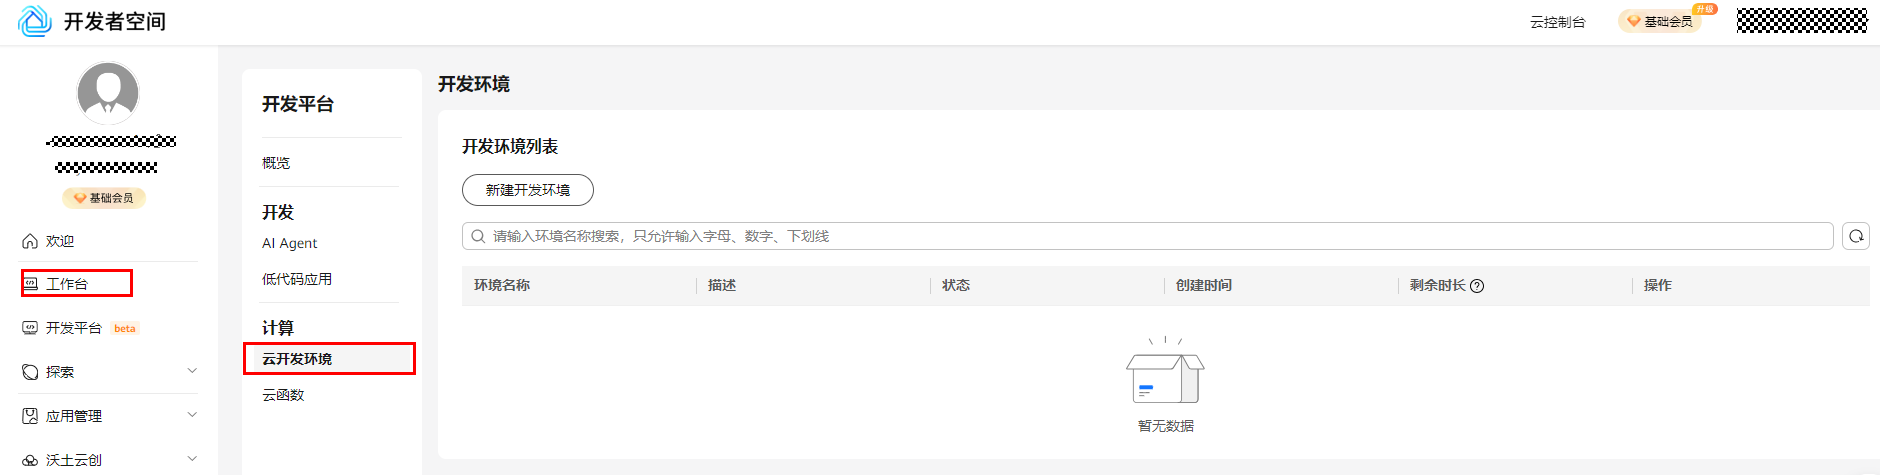Expand the 沃土云创 menu chevron
This screenshot has height=475, width=1880.
coord(192,459)
